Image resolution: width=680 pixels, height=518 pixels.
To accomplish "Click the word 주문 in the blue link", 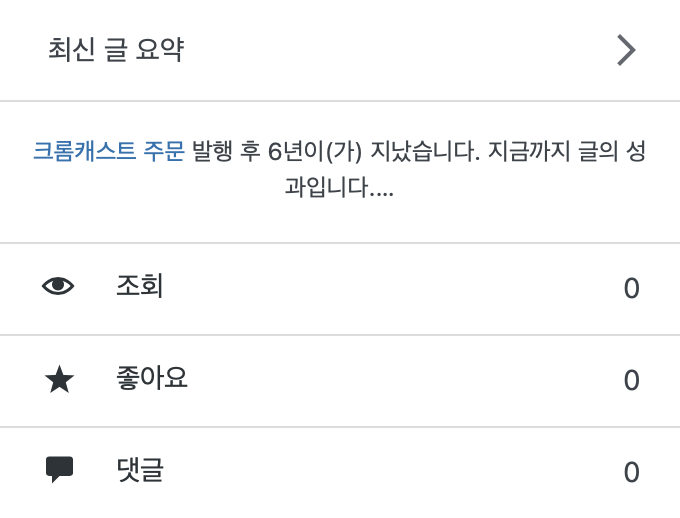I will coord(163,152).
